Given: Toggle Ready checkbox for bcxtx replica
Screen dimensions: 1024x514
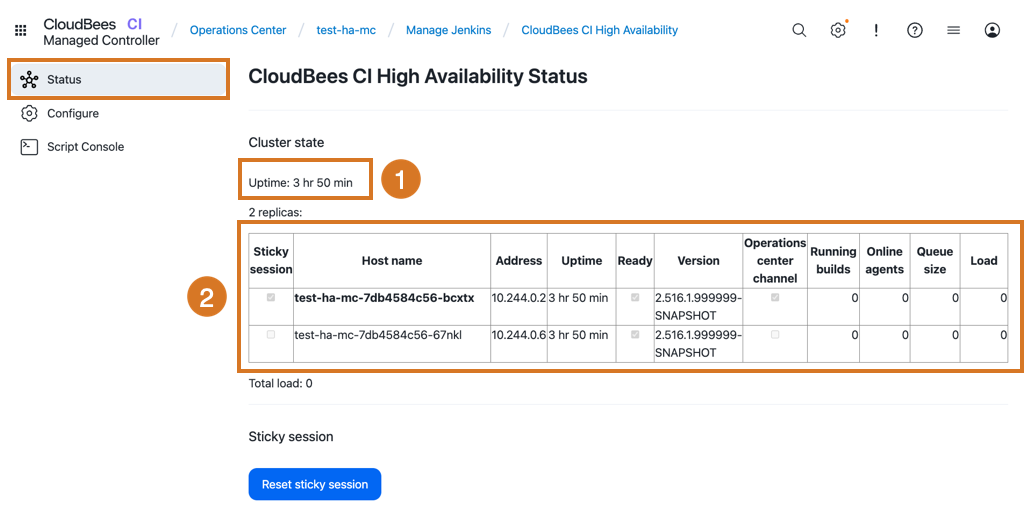Looking at the screenshot, I should pos(635,297).
